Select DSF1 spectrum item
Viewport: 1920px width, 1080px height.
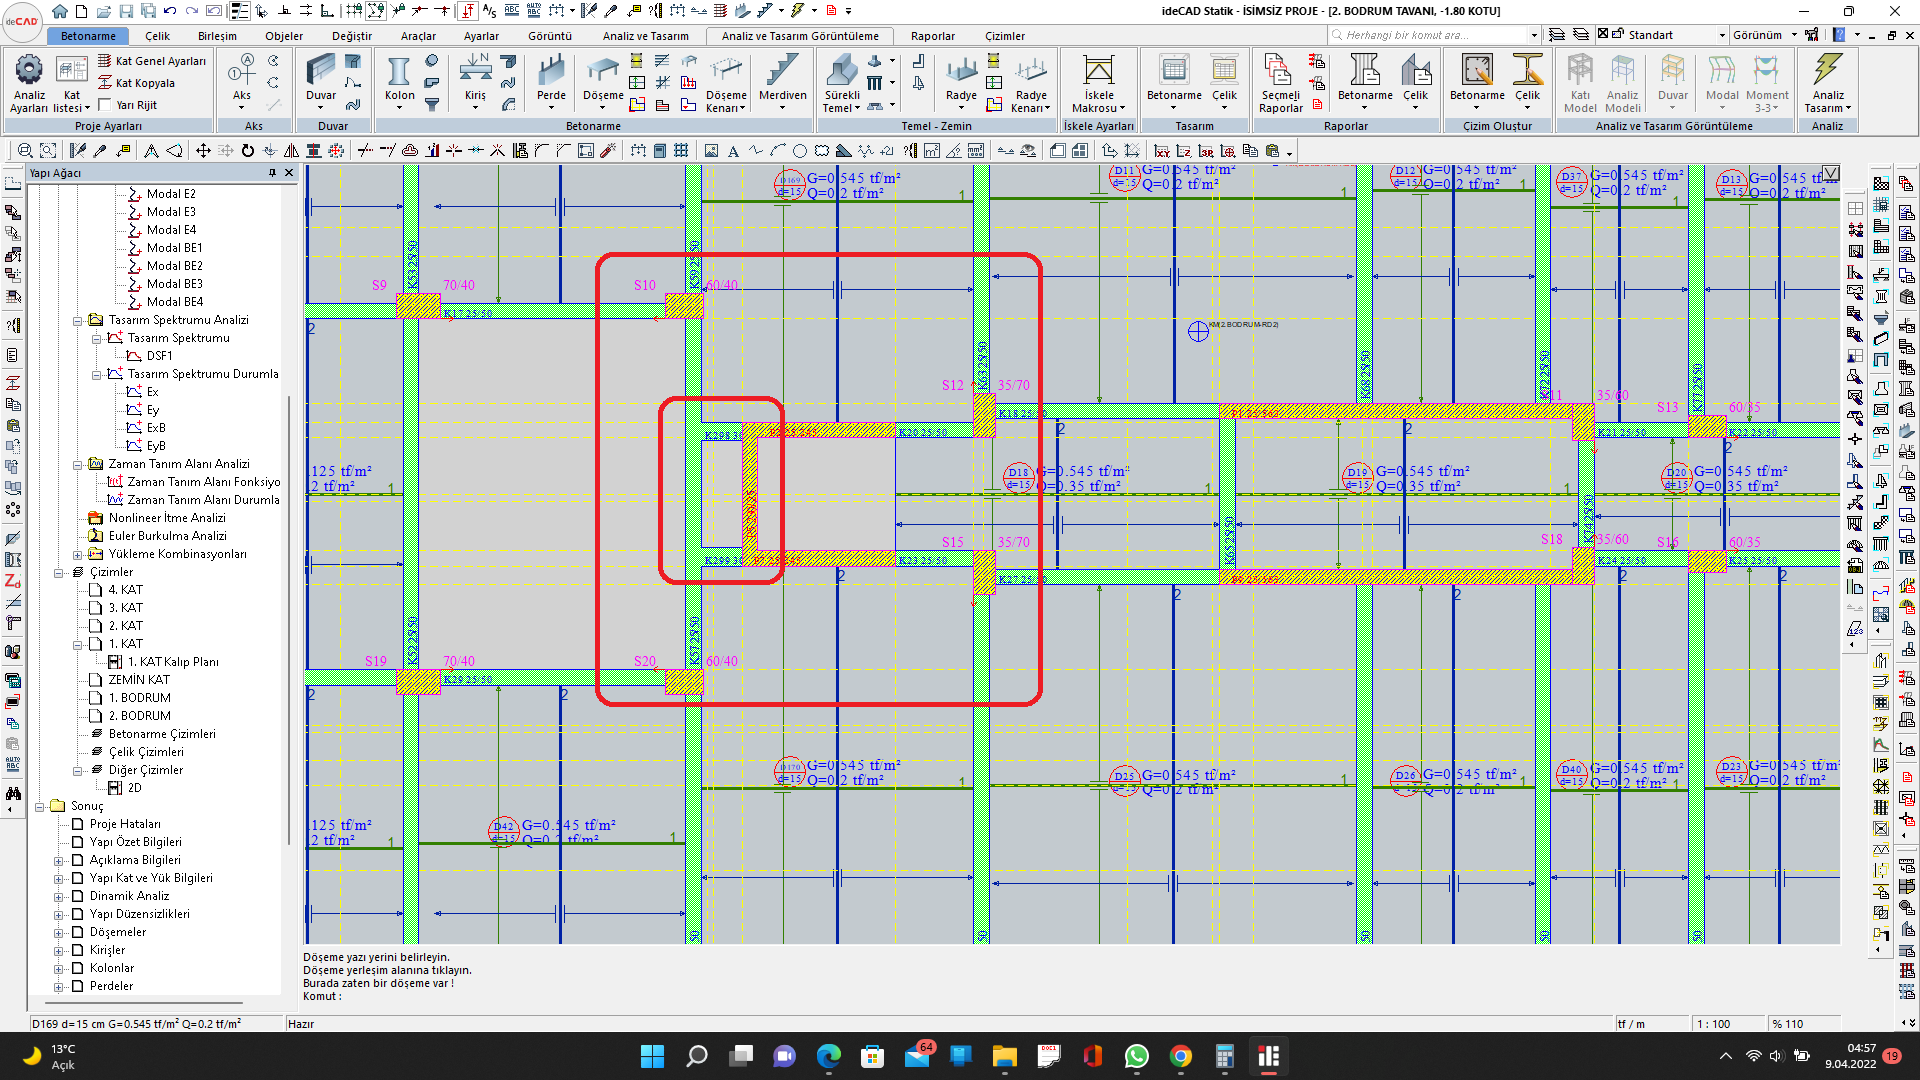[x=159, y=356]
